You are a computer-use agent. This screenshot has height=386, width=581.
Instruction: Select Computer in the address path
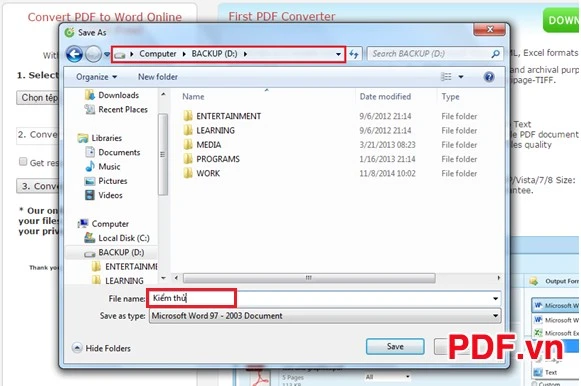(157, 54)
